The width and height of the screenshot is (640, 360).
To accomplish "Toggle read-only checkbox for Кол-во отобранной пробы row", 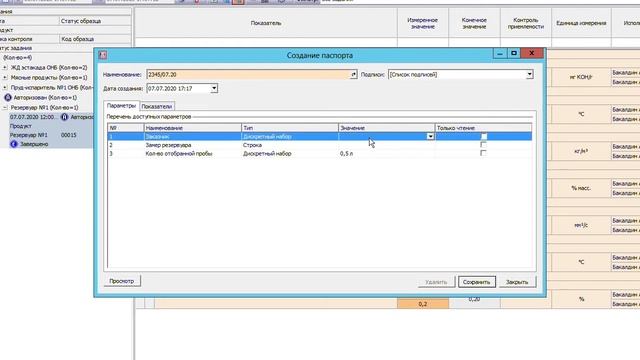I will point(484,153).
